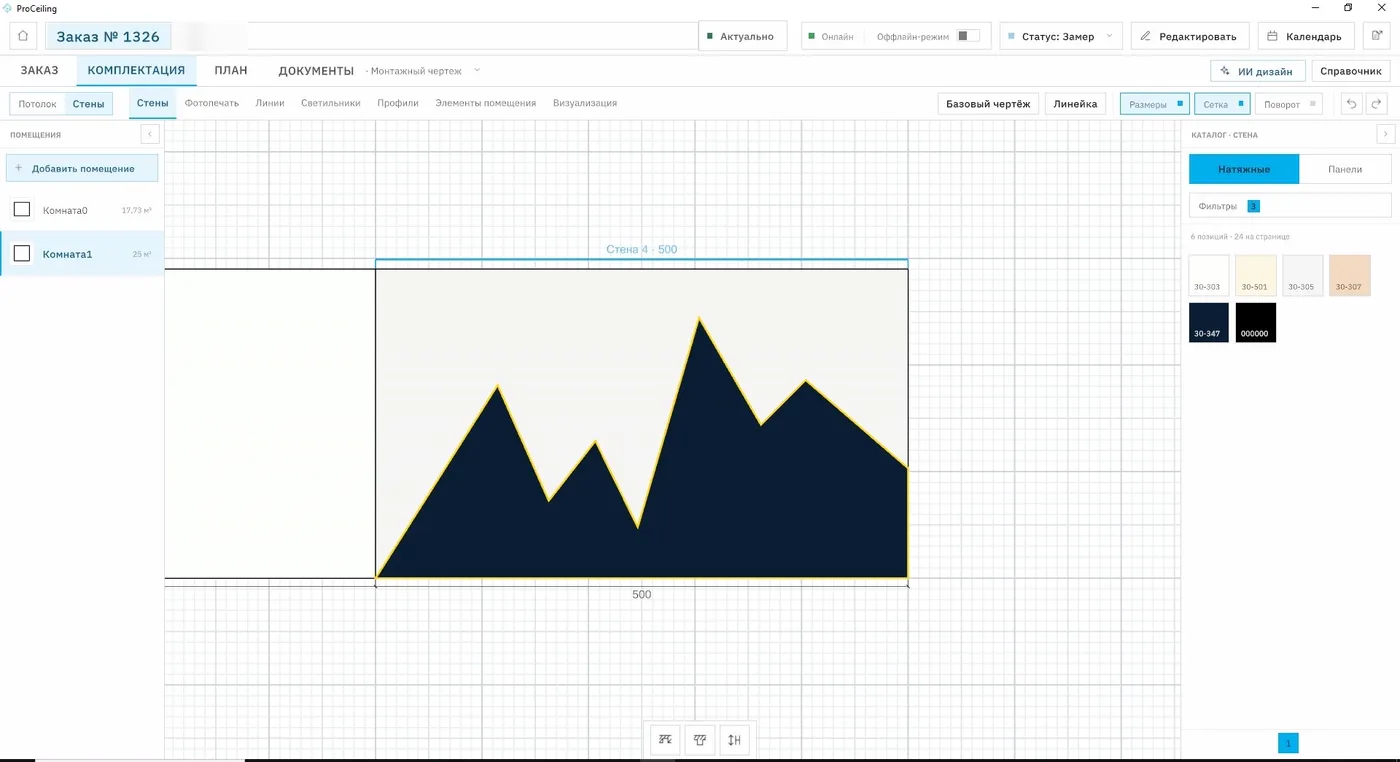Click the undo arrow icon
Viewport: 1400px width, 762px height.
(x=1352, y=104)
